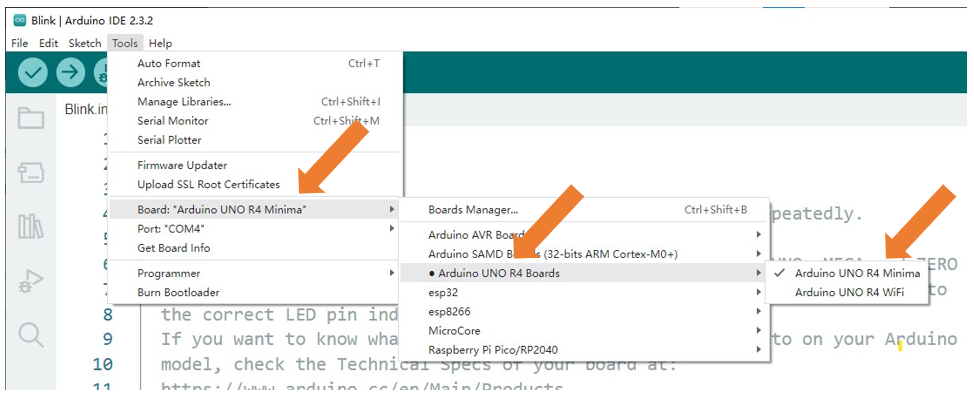The height and width of the screenshot is (398, 974).
Task: Click Get Board Info menu entry
Action: [x=255, y=248]
